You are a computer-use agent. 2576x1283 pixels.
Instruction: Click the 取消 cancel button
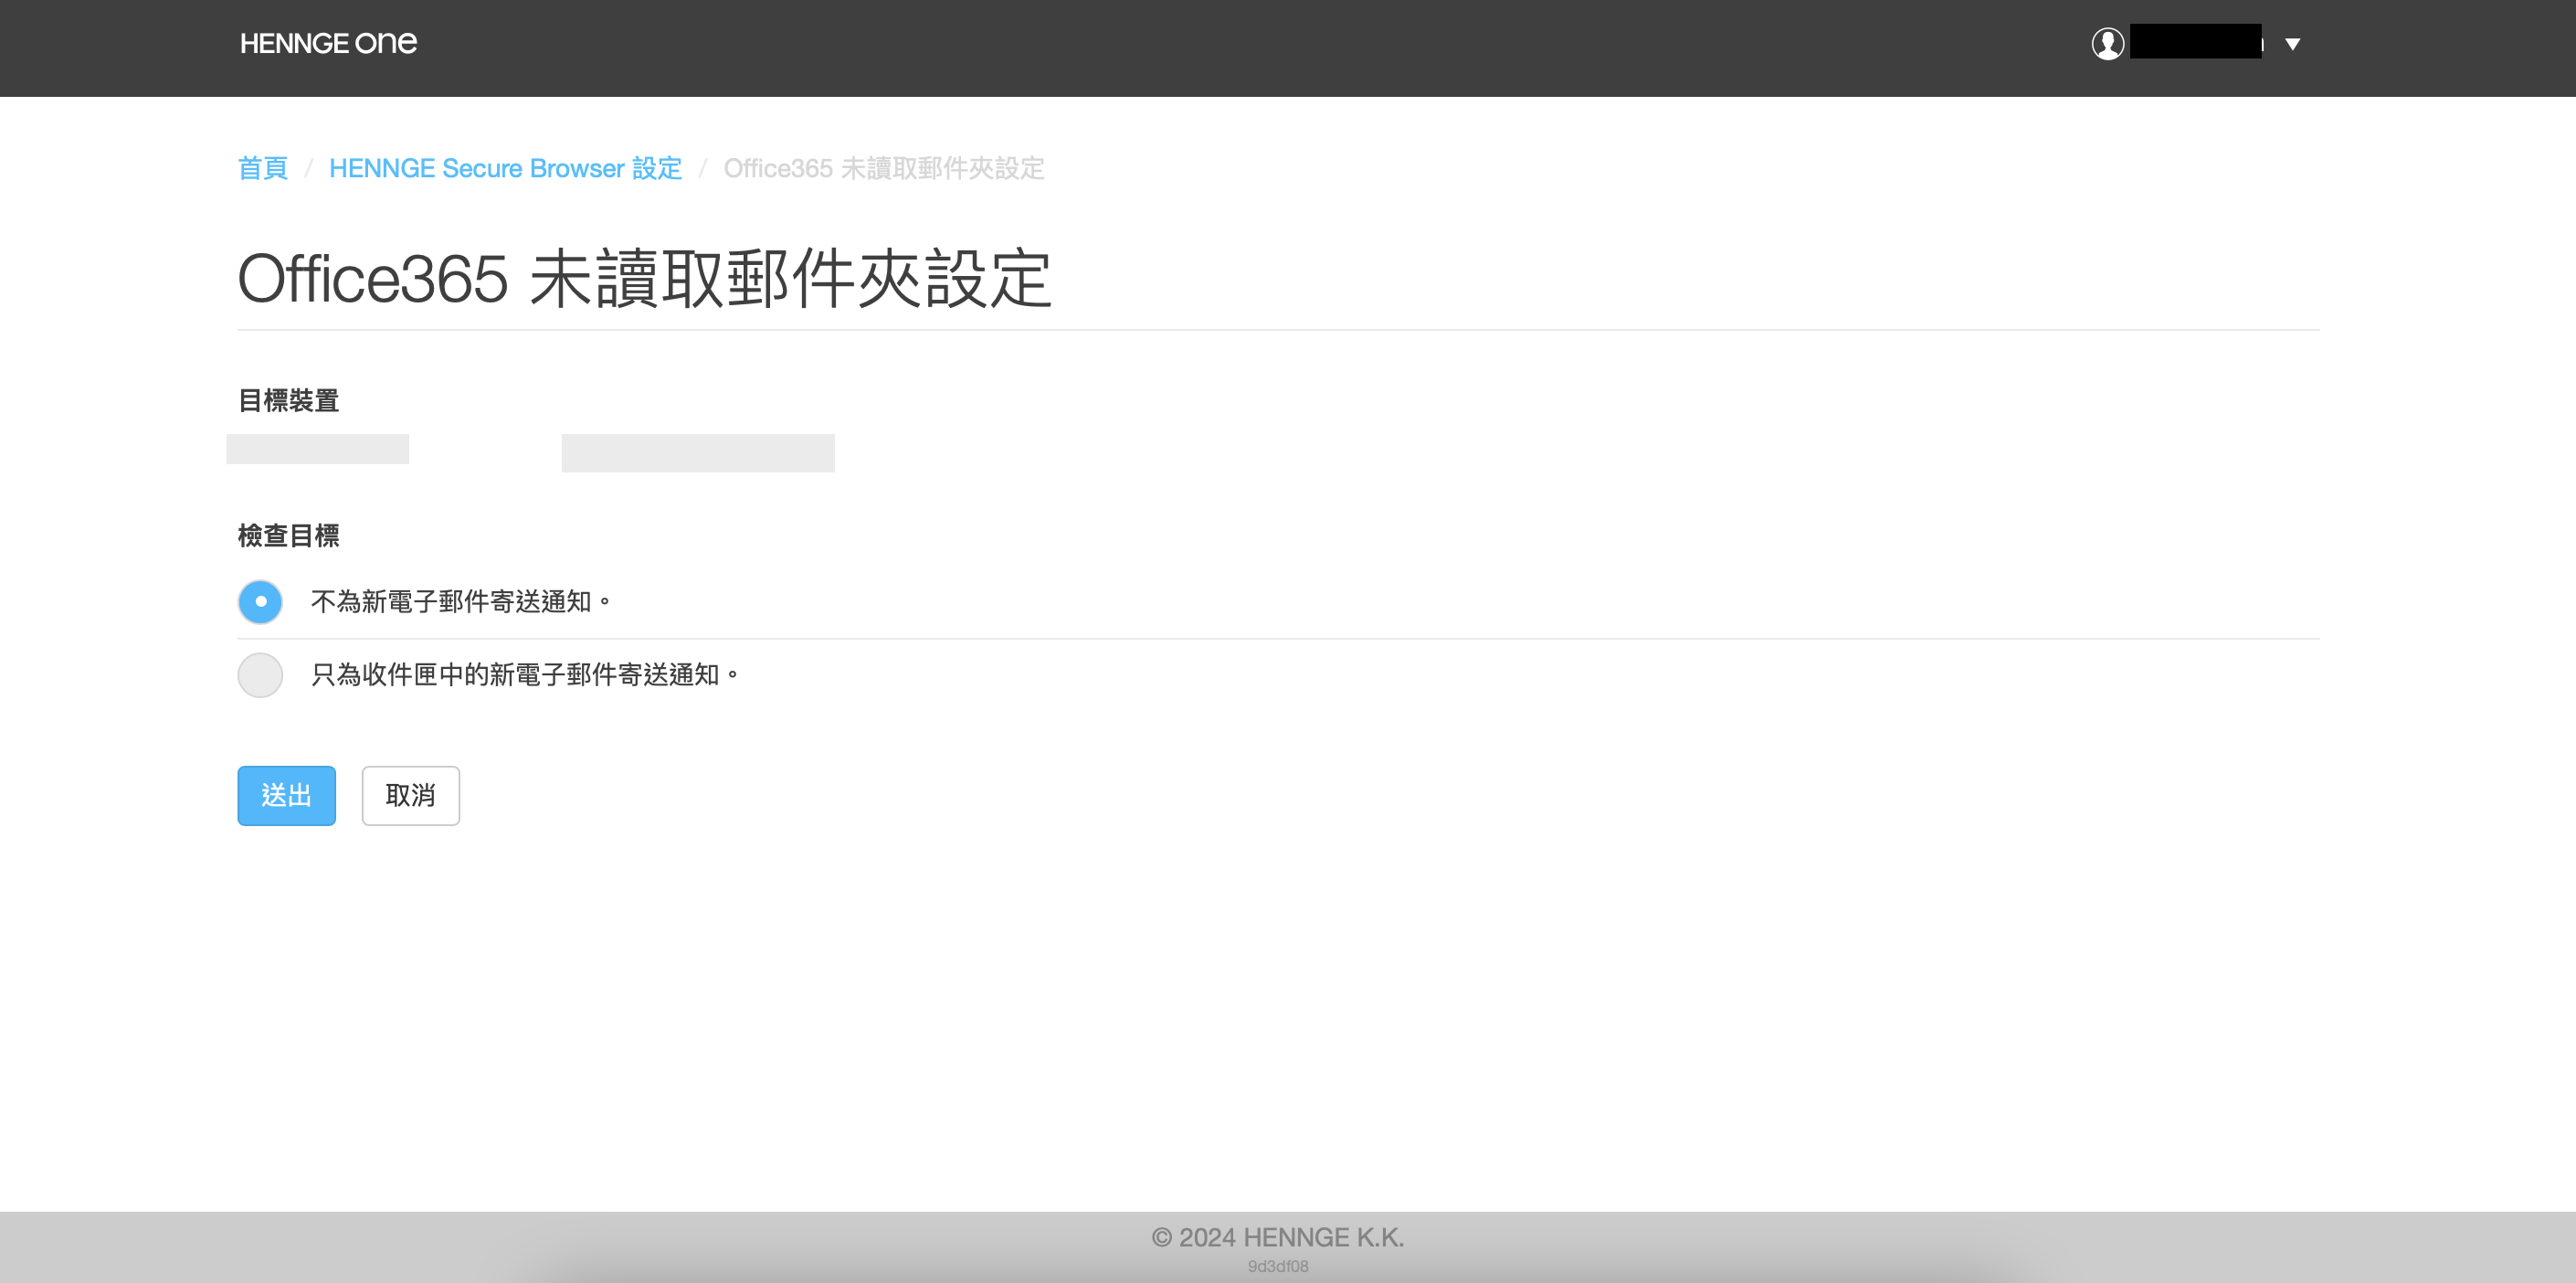(410, 795)
